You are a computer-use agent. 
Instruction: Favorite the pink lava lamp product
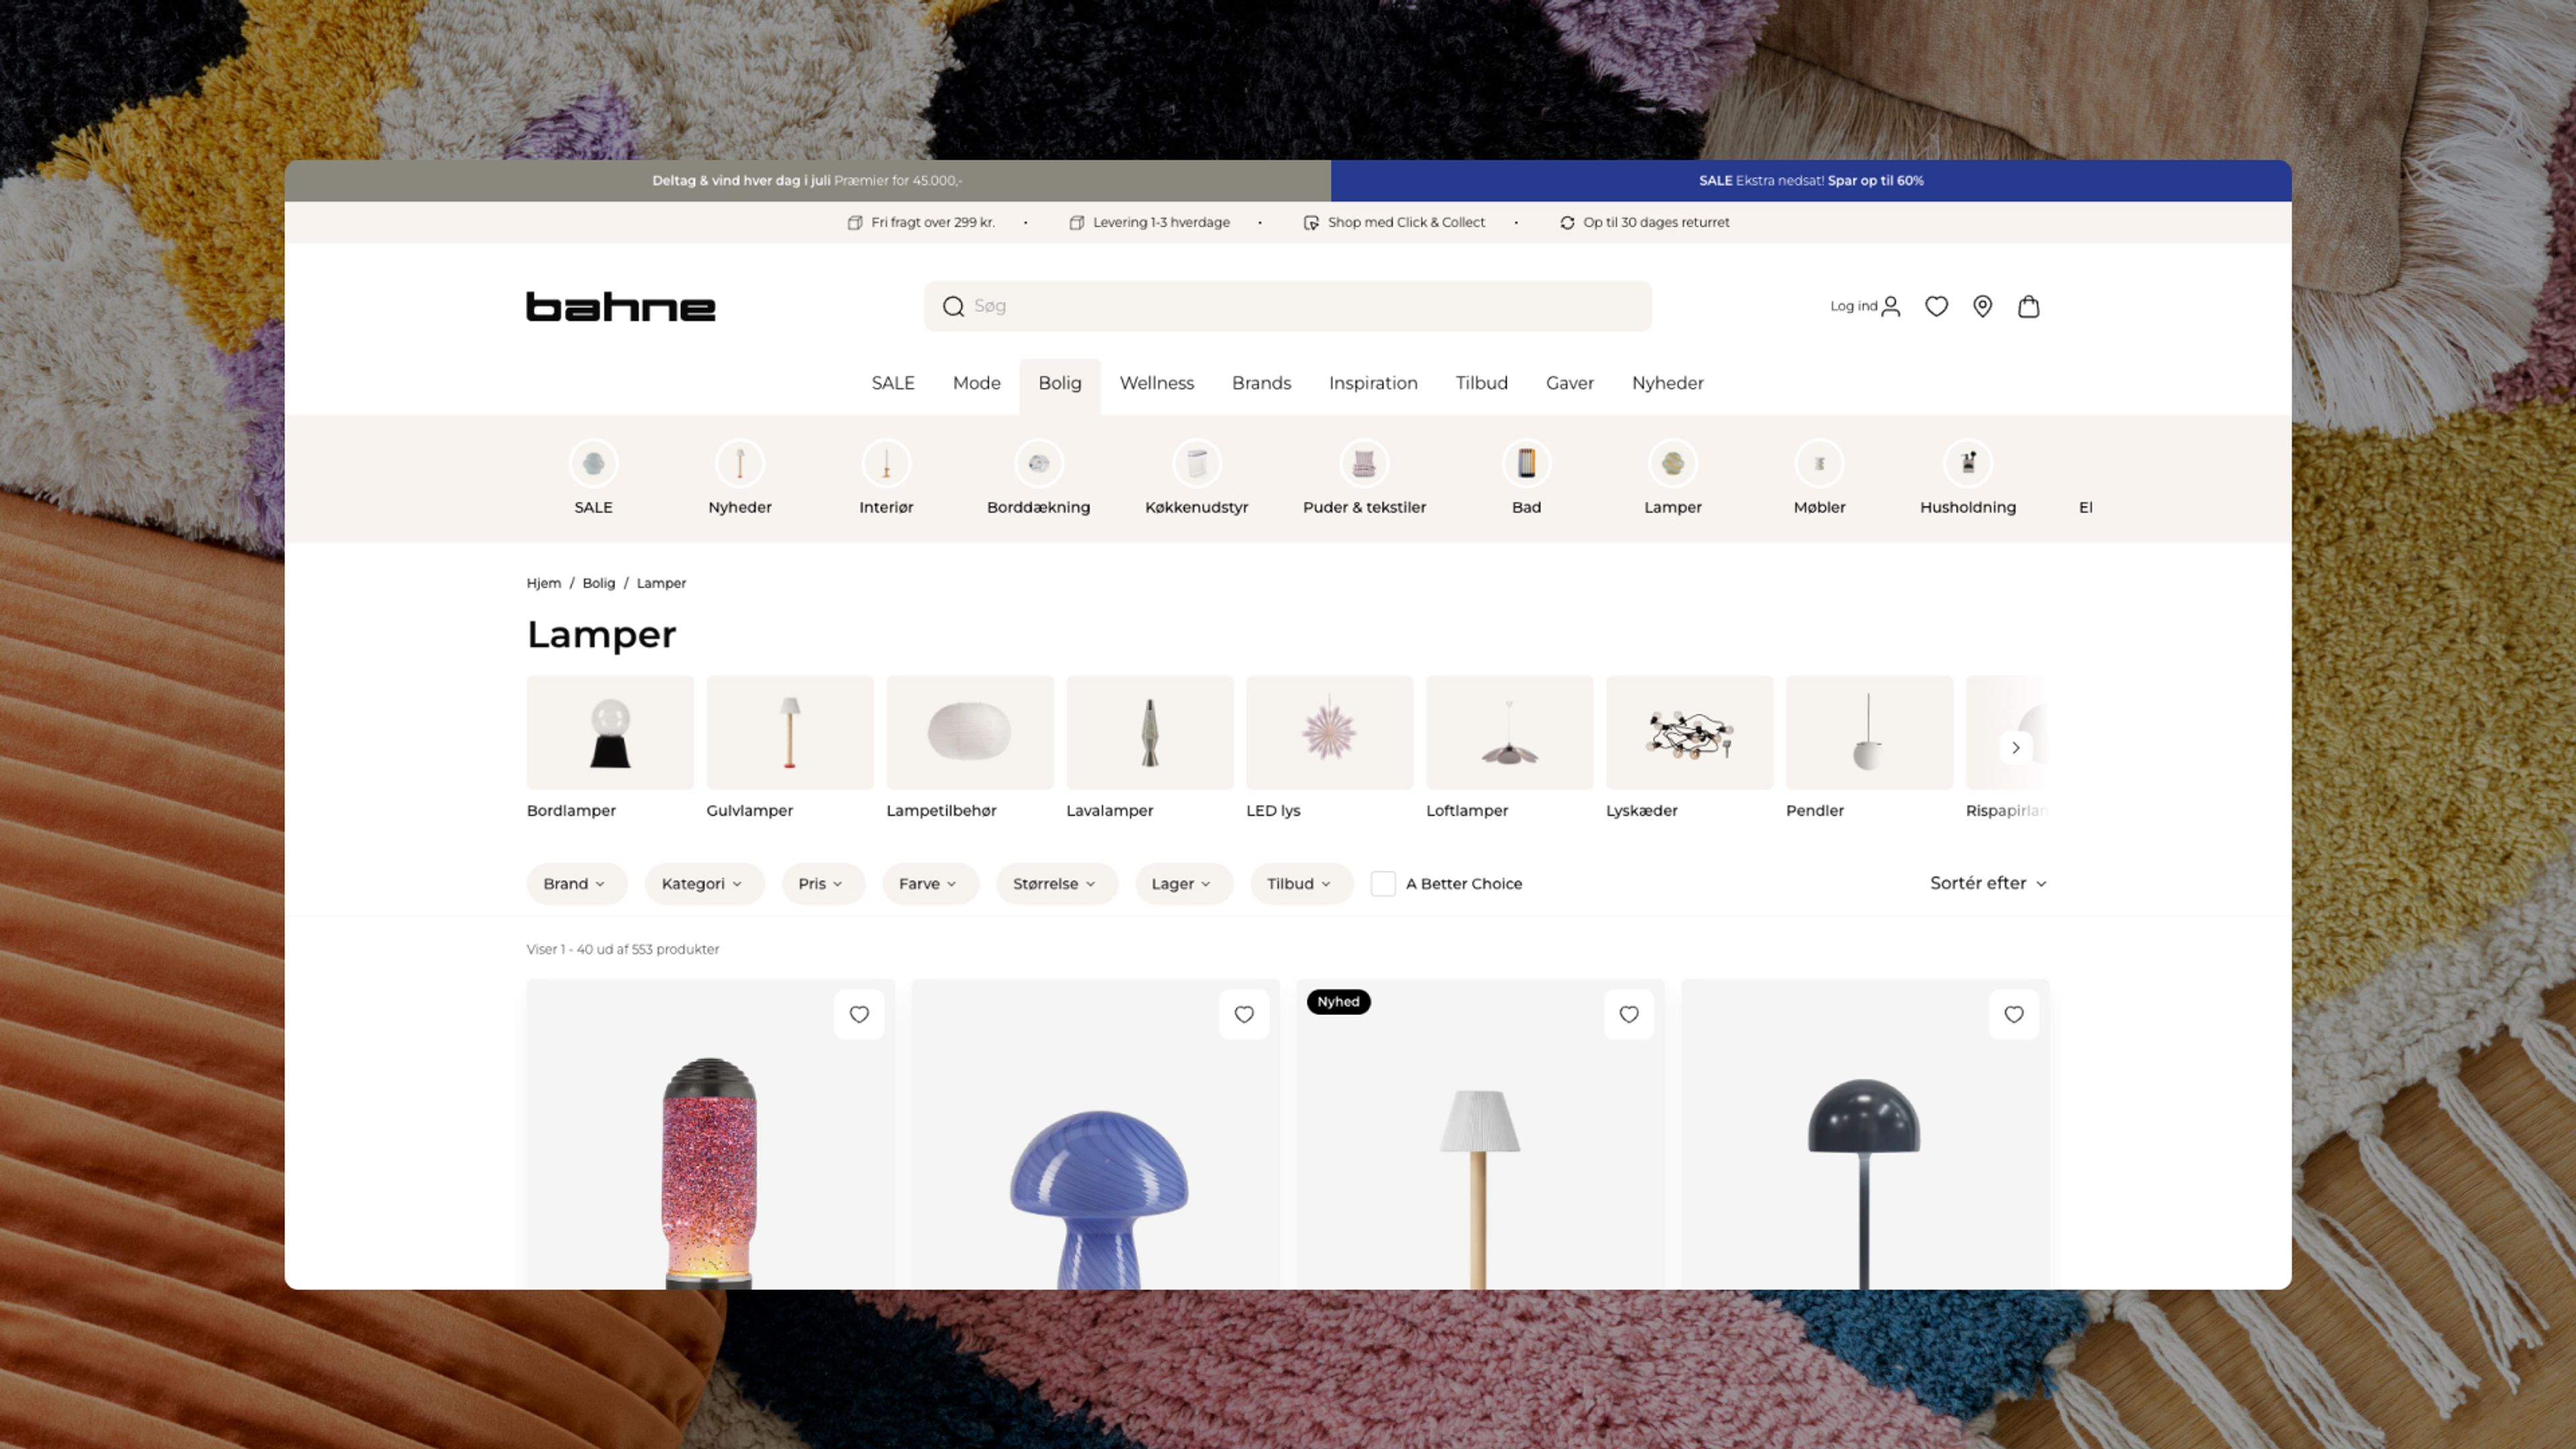point(858,1014)
